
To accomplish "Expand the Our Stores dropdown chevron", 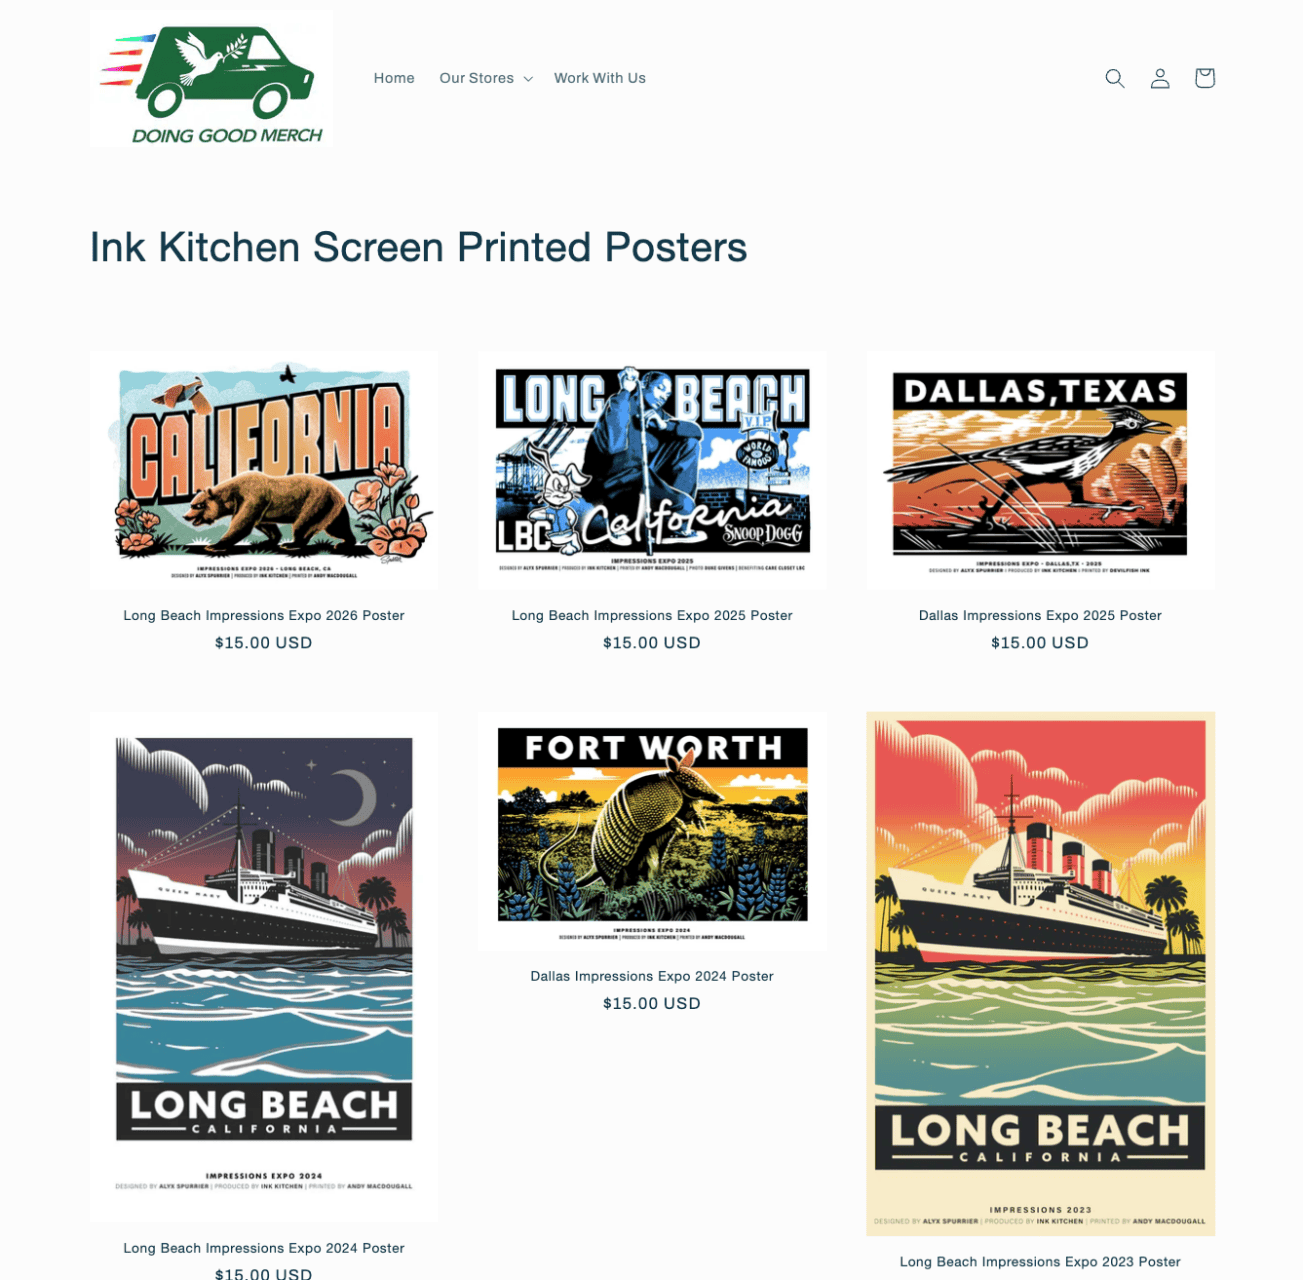I will [528, 79].
